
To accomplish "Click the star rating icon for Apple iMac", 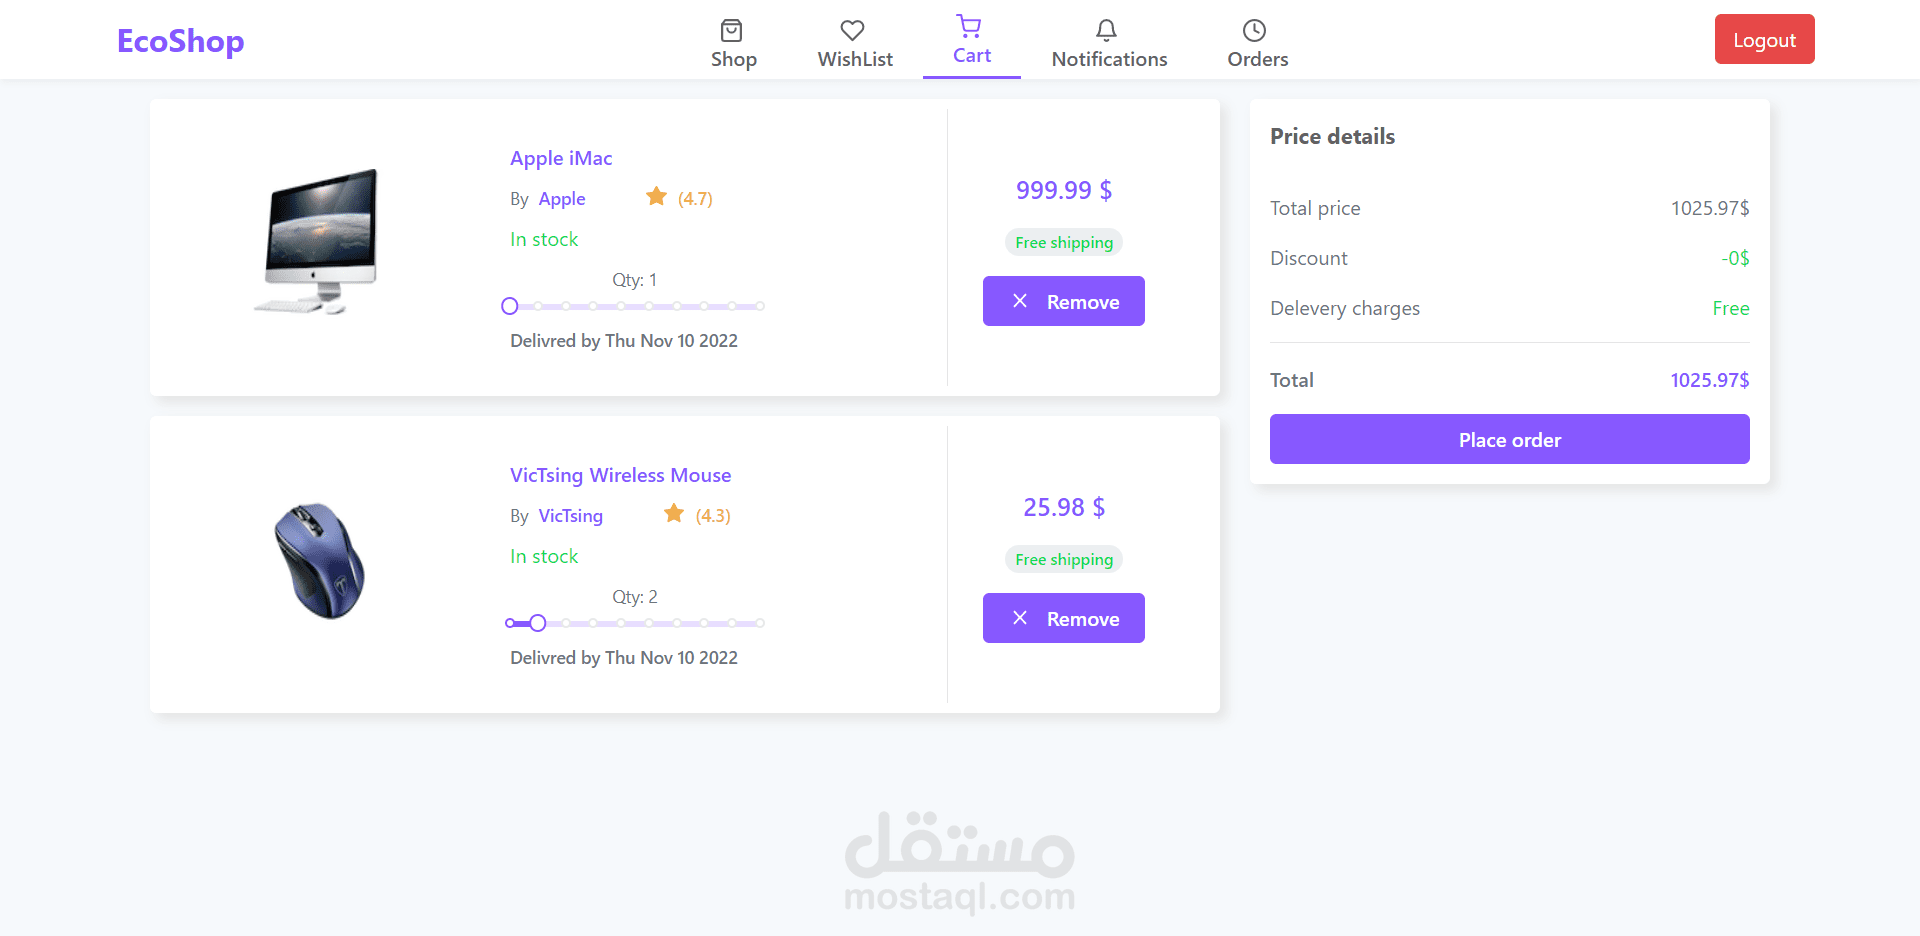I will (656, 196).
